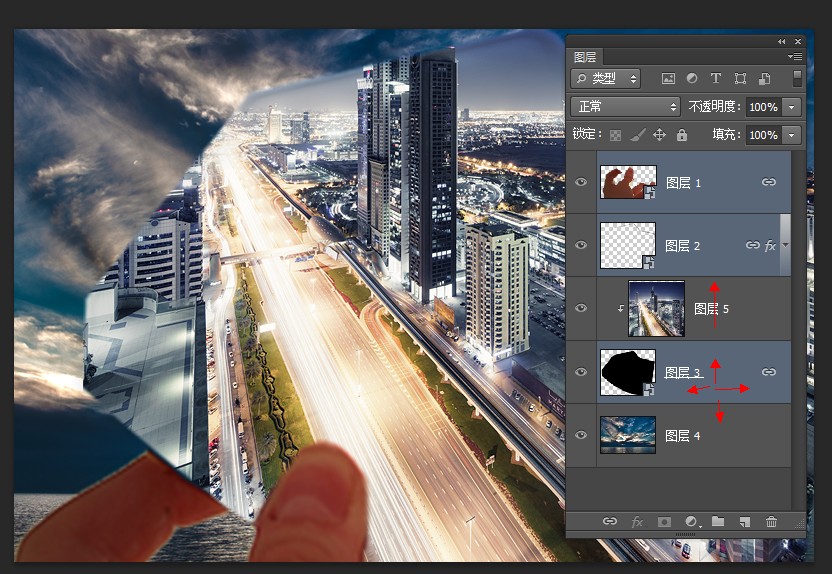Add a layer mask at panel bottom
The image size is (832, 574).
point(664,522)
